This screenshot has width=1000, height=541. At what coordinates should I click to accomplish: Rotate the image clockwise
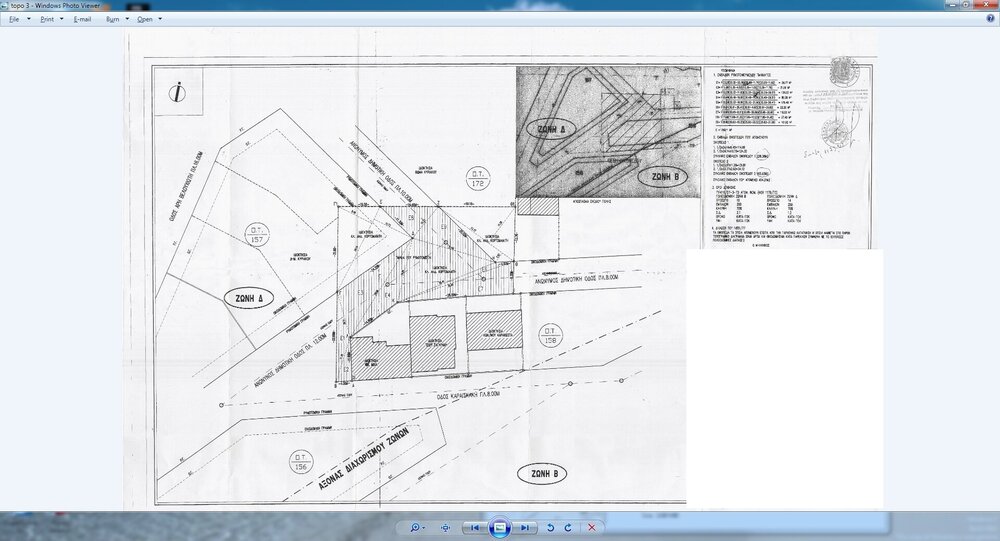(568, 526)
